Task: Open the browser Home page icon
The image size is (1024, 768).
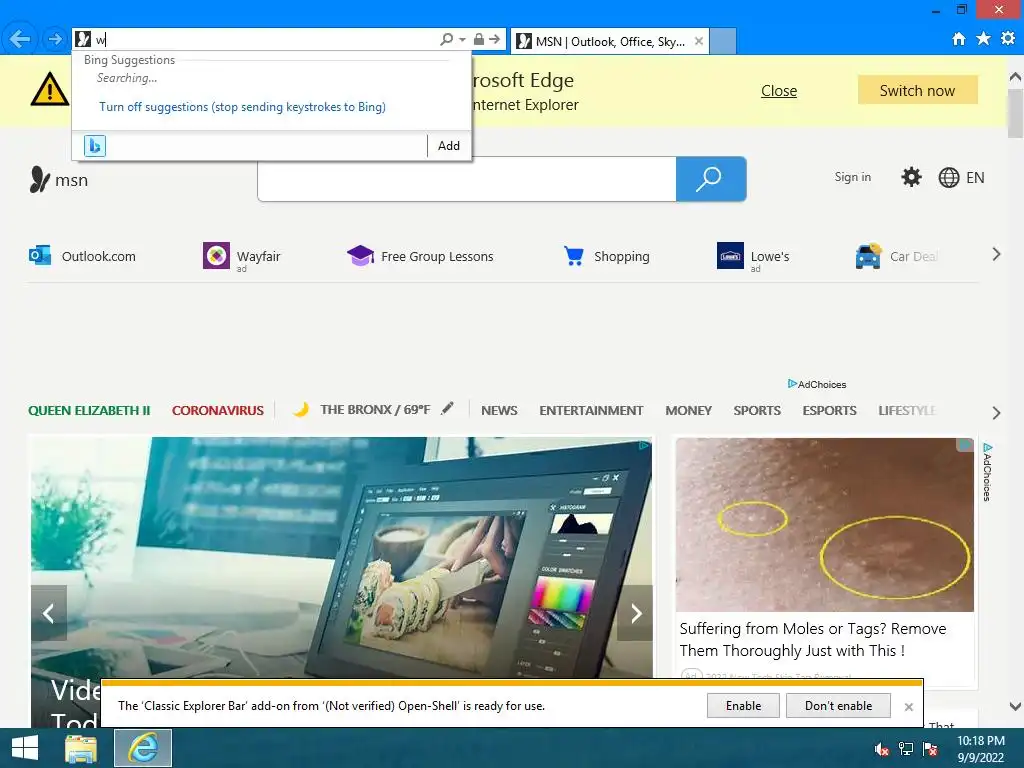Action: 959,39
